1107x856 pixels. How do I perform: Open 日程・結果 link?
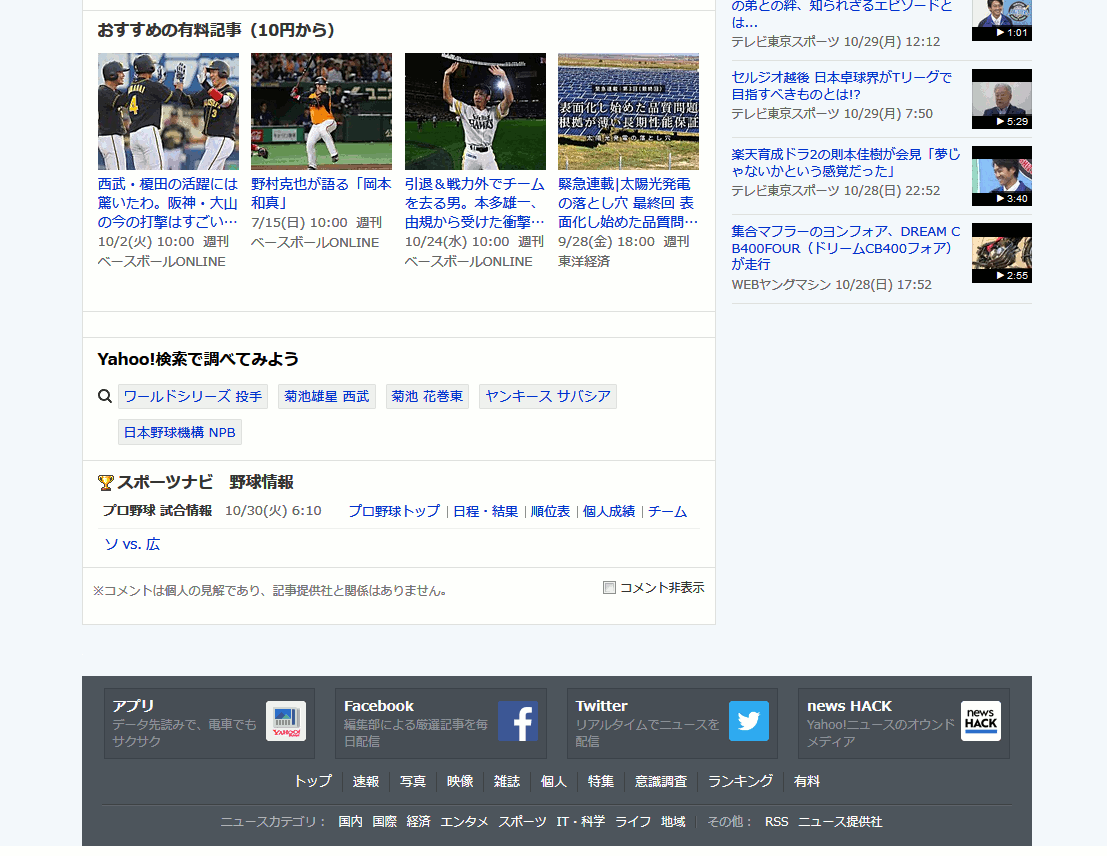point(486,511)
